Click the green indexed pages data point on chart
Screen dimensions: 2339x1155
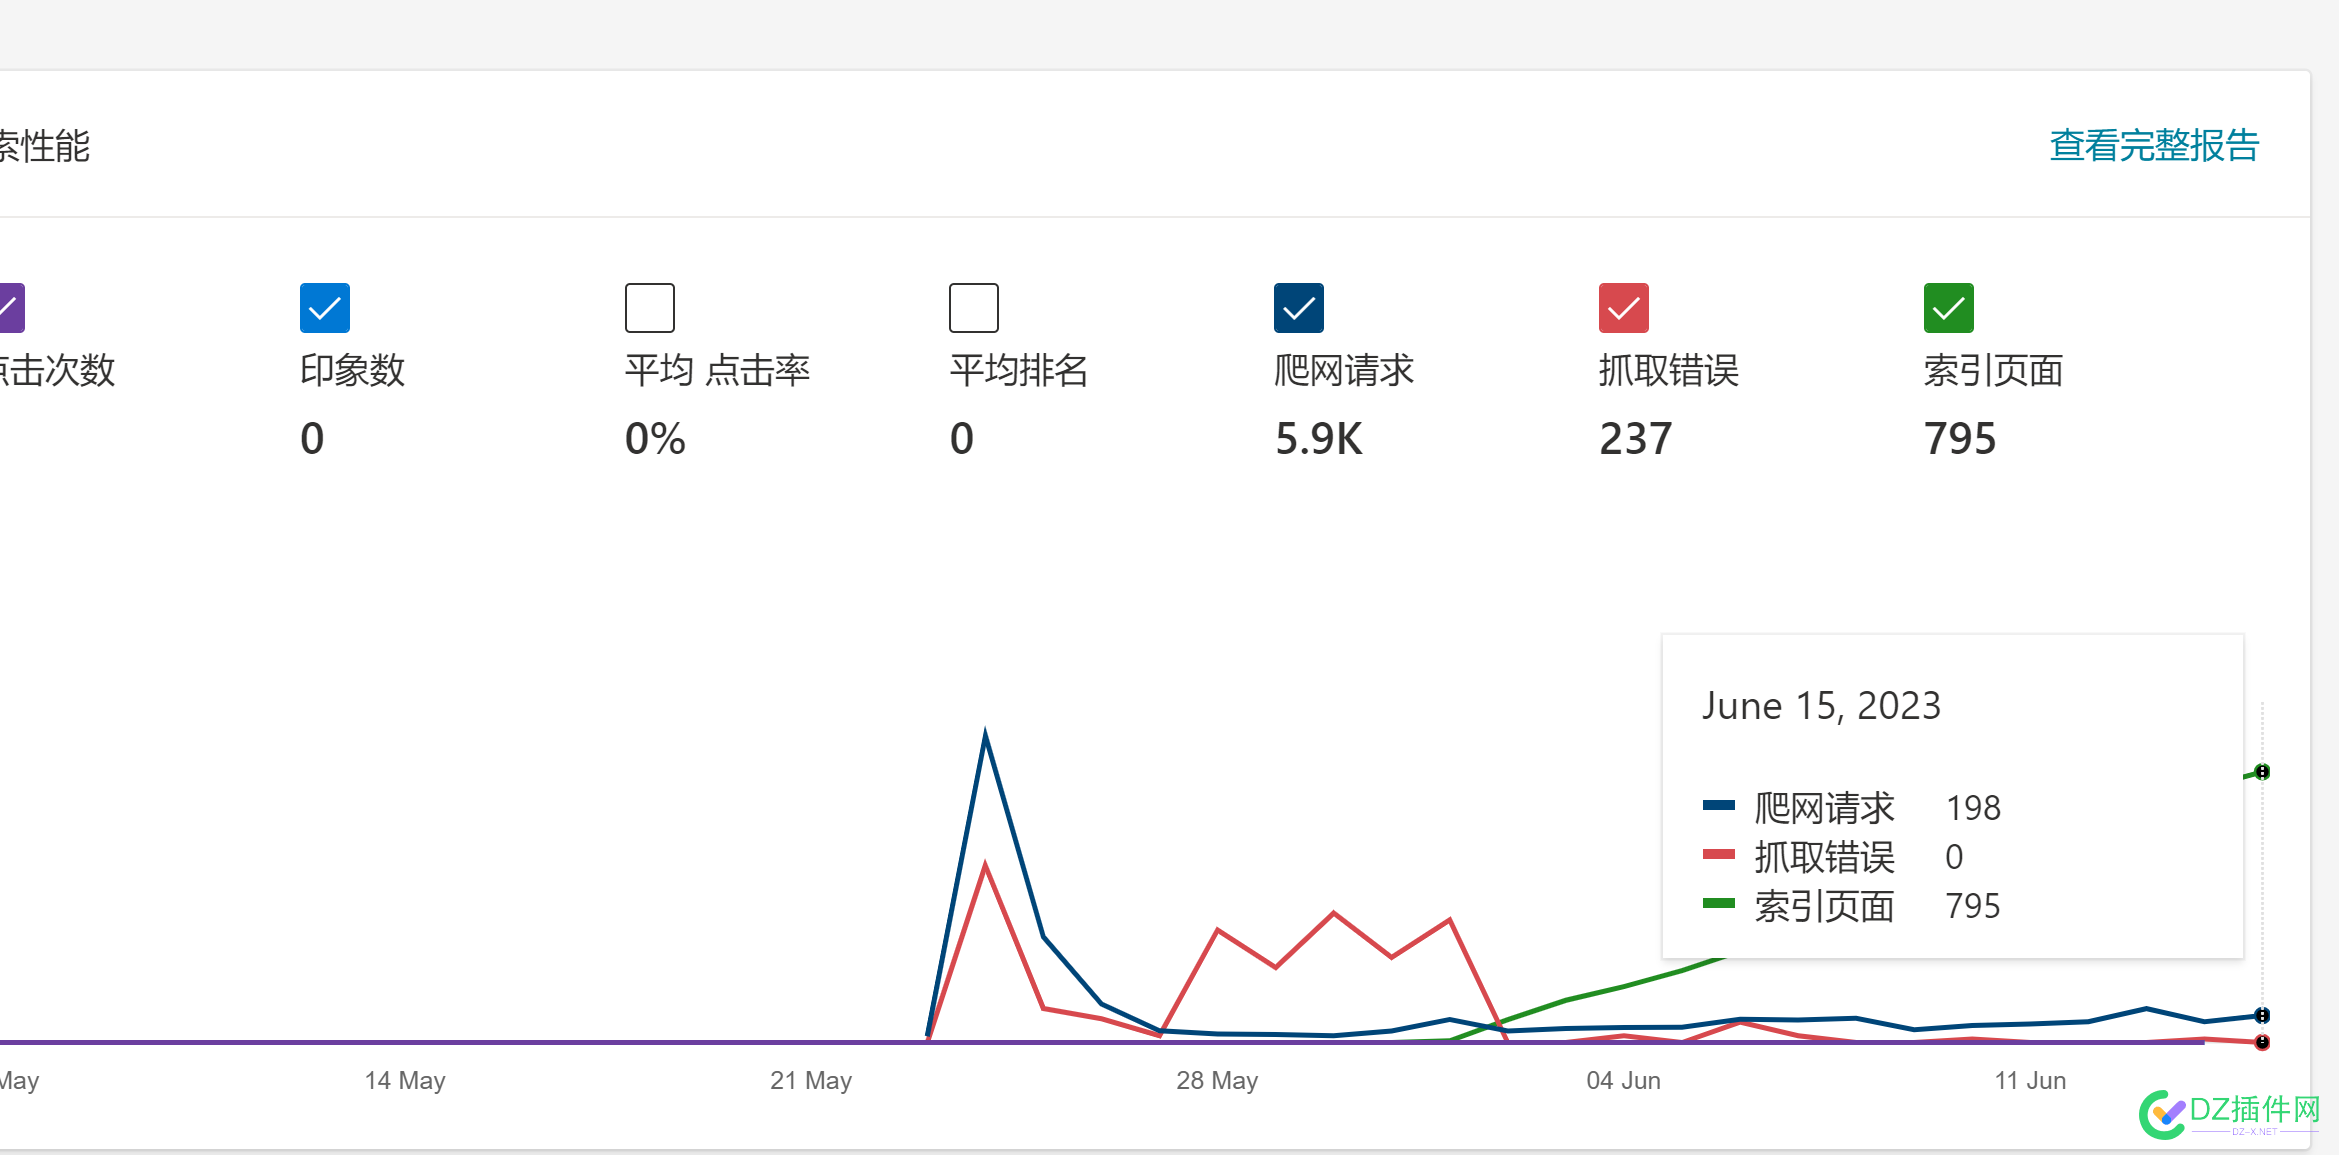(2262, 772)
